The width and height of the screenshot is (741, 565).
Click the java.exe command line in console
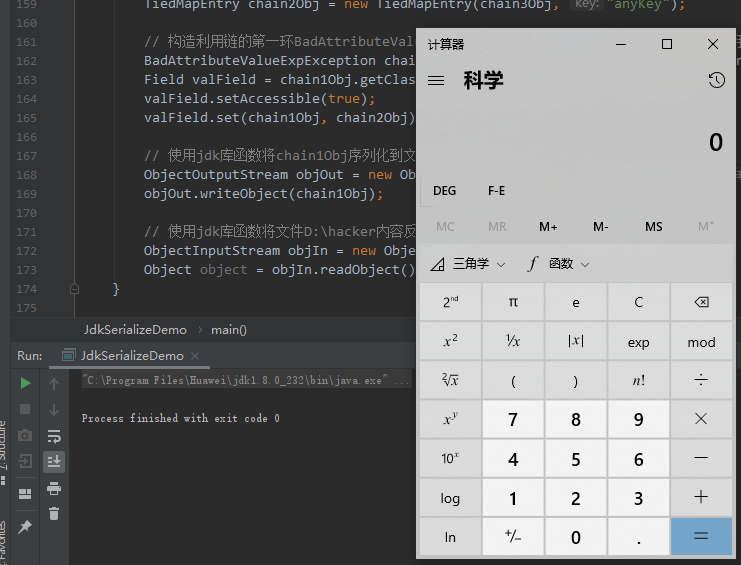[x=246, y=380]
